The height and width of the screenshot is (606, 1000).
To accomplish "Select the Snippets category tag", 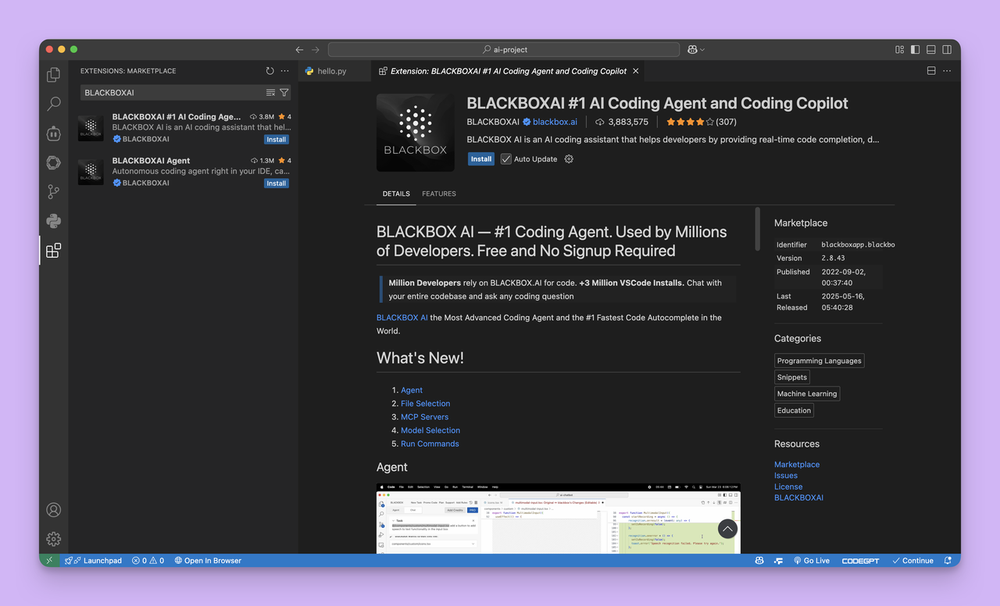I will (x=792, y=377).
